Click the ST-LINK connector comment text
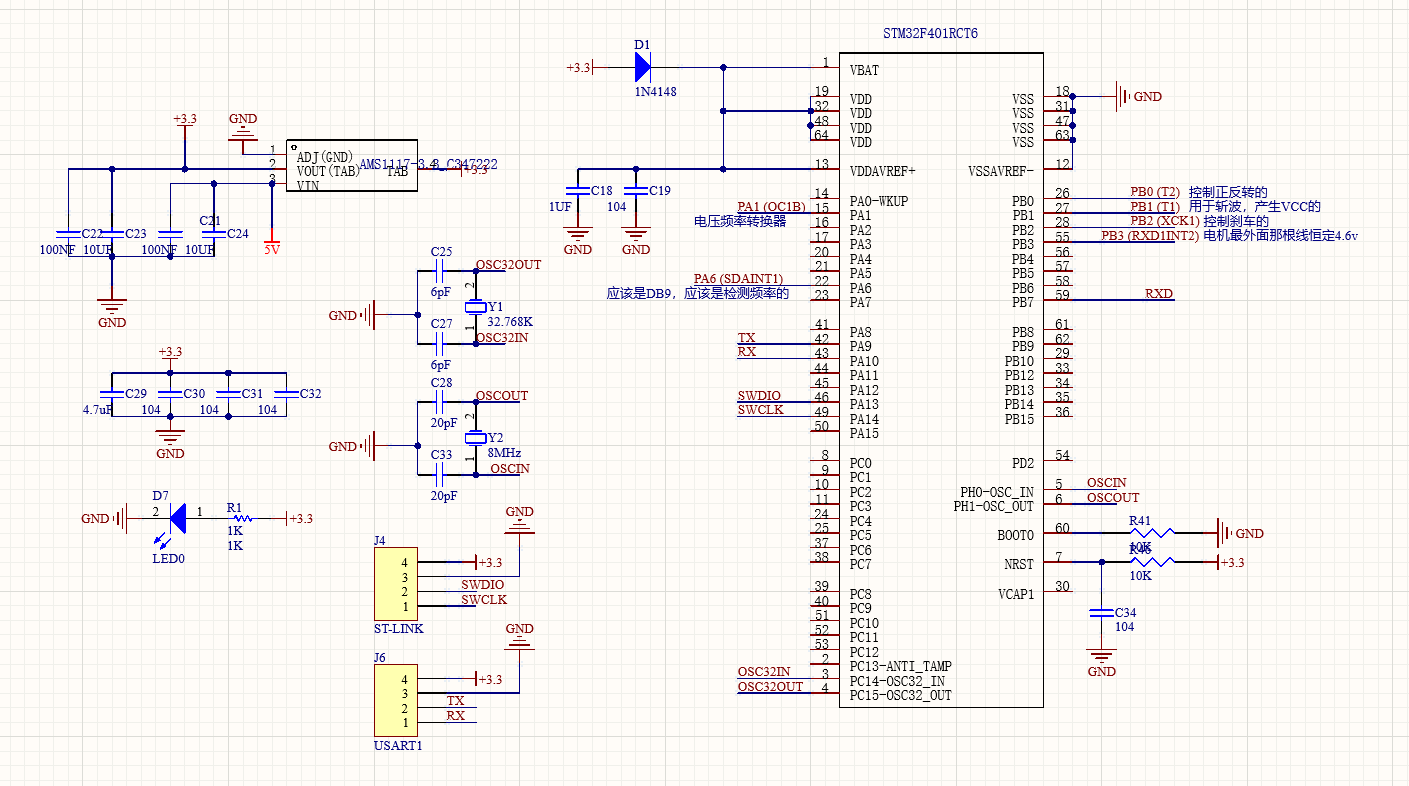Viewport: 1409px width, 786px height. [x=399, y=629]
